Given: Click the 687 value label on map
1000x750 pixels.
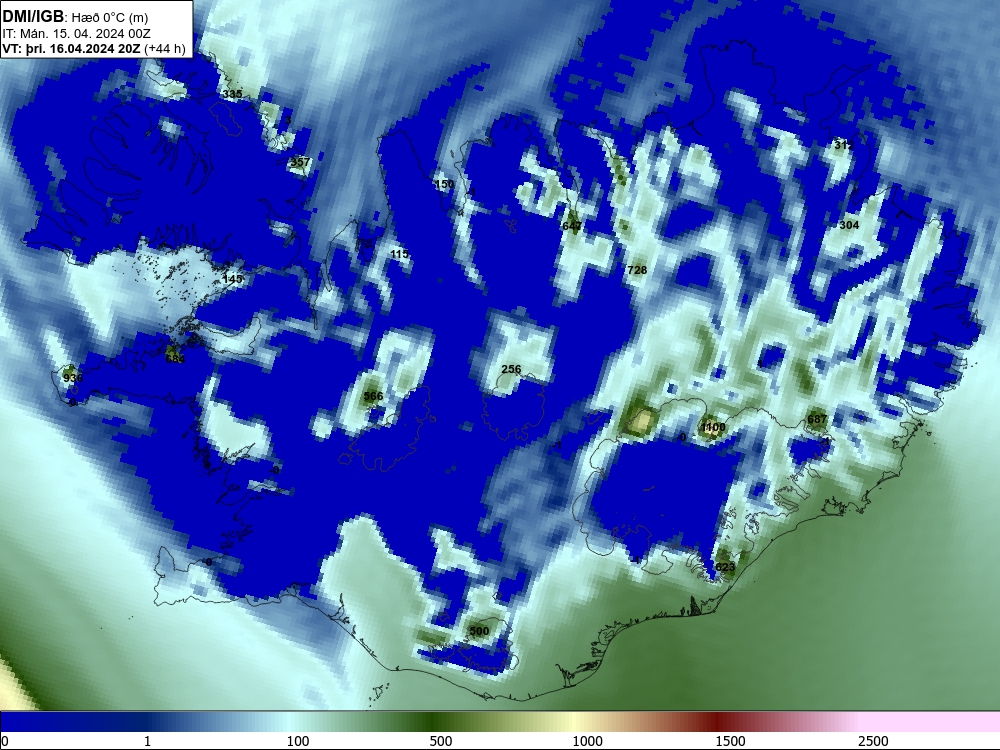Looking at the screenshot, I should tap(817, 419).
